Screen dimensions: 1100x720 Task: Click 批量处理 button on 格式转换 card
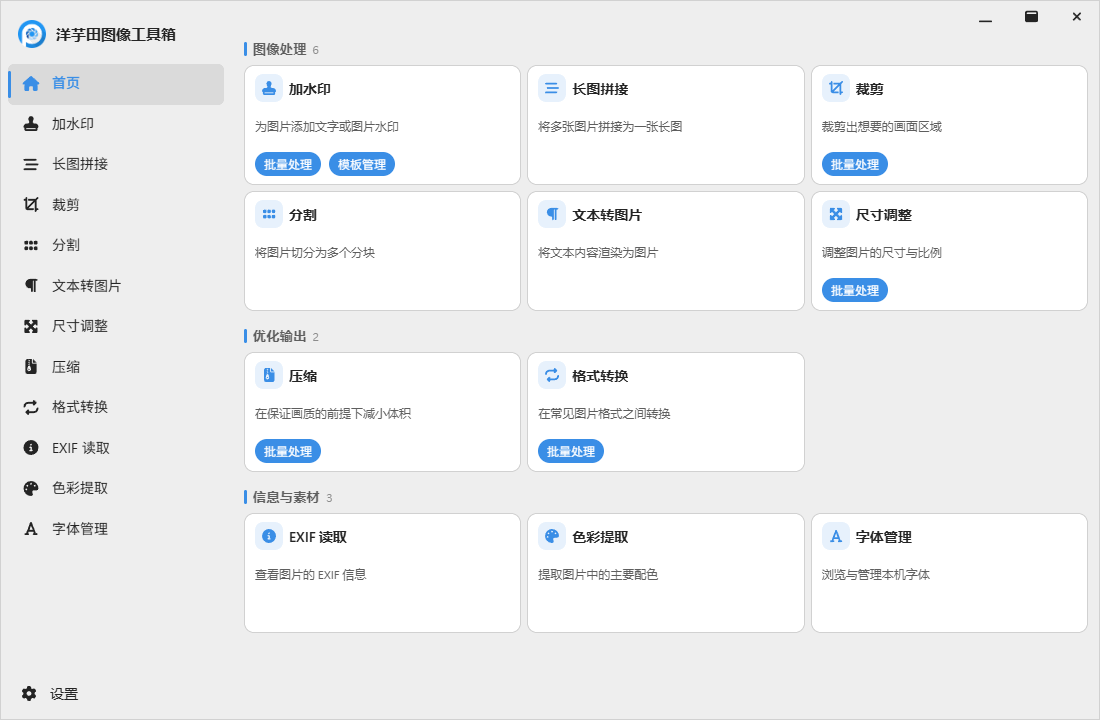pyautogui.click(x=570, y=451)
